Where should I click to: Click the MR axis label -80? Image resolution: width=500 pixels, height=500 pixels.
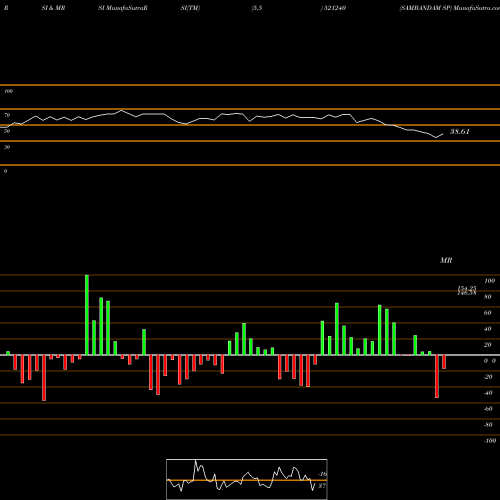click(488, 425)
